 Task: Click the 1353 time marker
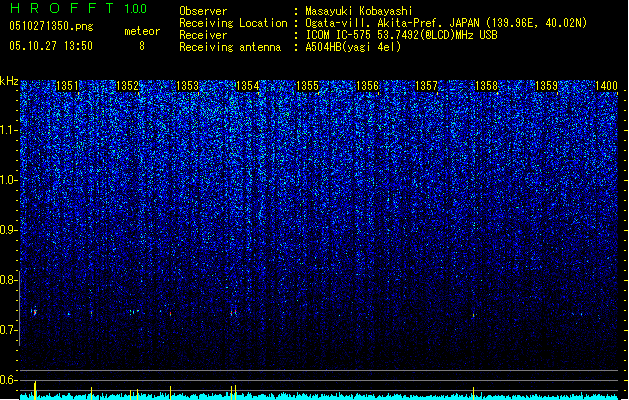point(187,86)
